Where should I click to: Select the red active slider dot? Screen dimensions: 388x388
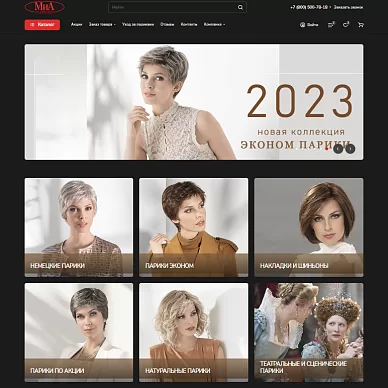[326, 149]
